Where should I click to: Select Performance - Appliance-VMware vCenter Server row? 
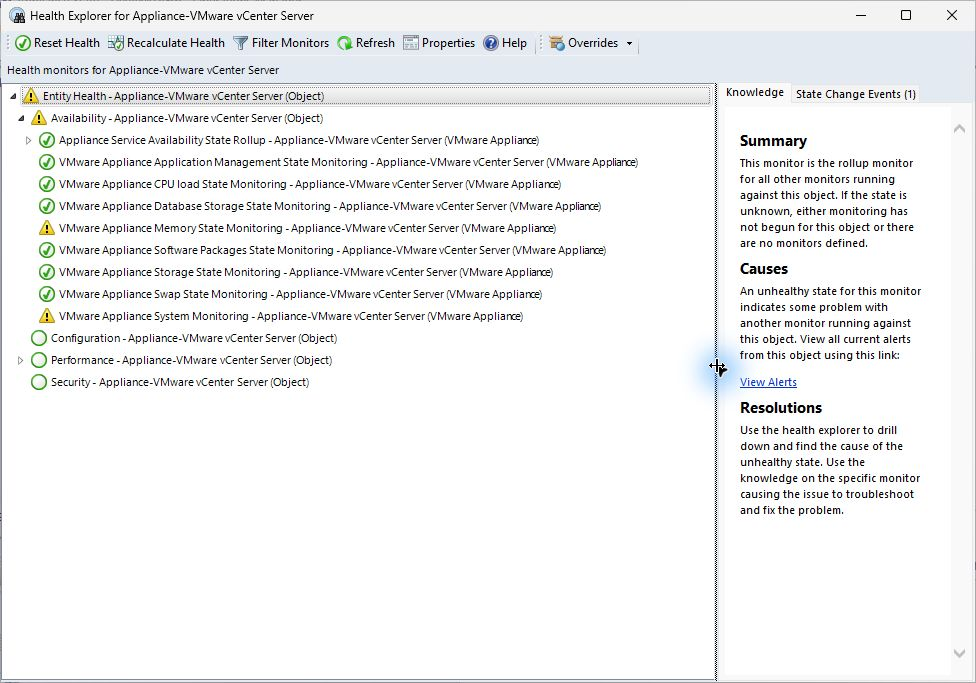click(x=191, y=360)
